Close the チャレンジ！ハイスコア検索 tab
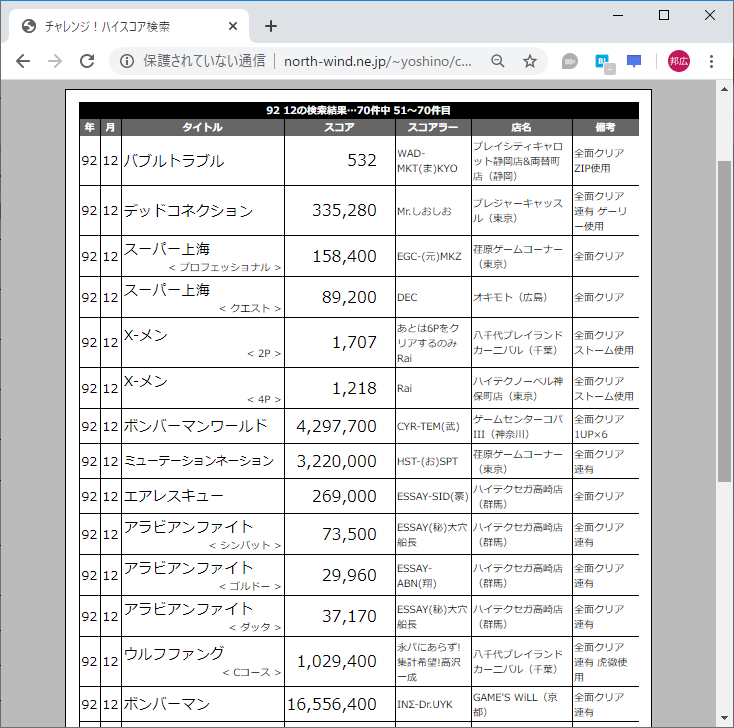Image resolution: width=734 pixels, height=728 pixels. pos(233,26)
